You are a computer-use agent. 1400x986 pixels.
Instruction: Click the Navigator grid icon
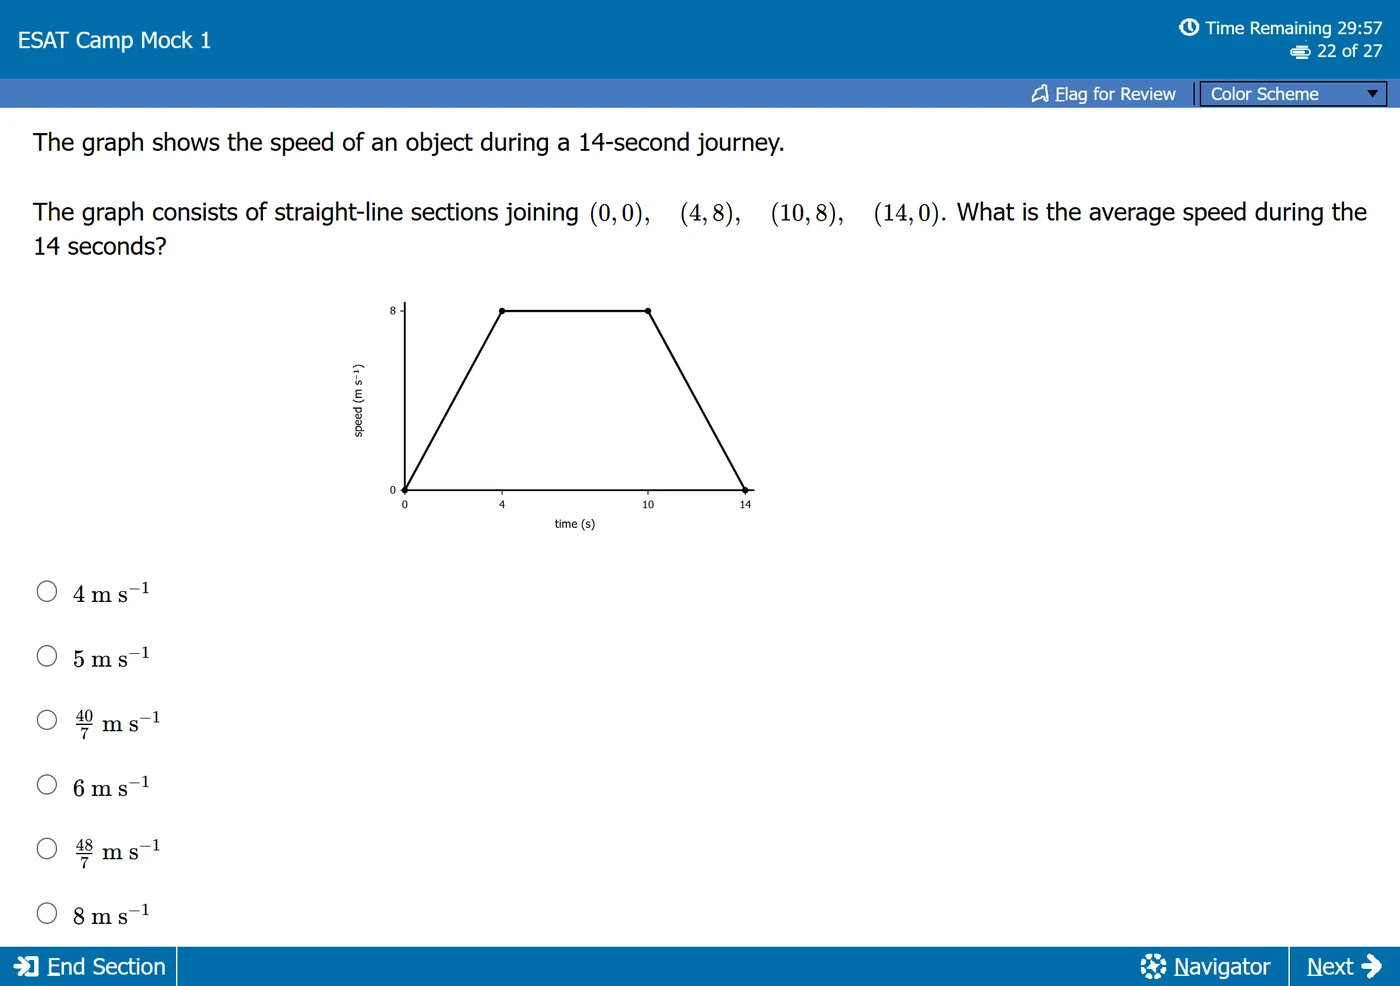[x=1153, y=966]
